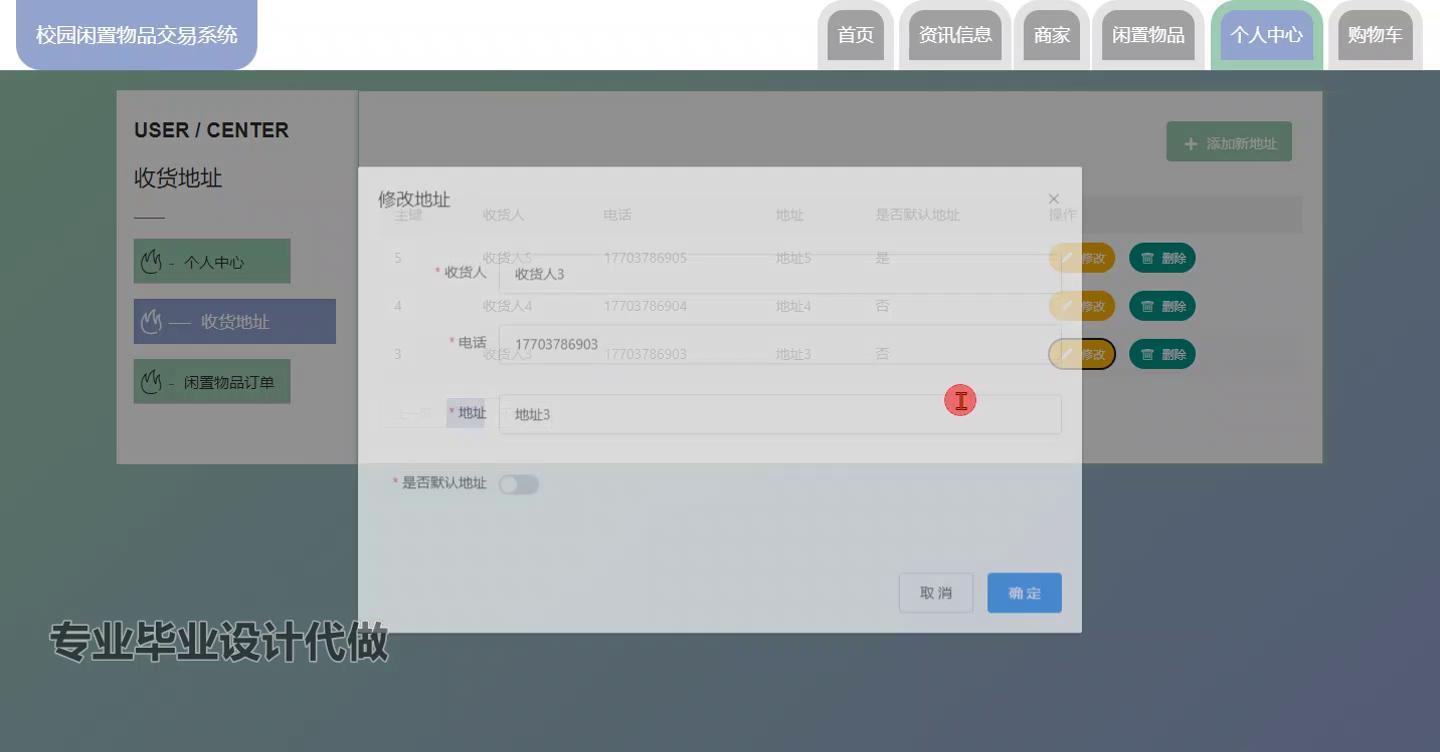Select 闲置物品订单 in the sidebar
This screenshot has width=1440, height=752.
coord(212,382)
